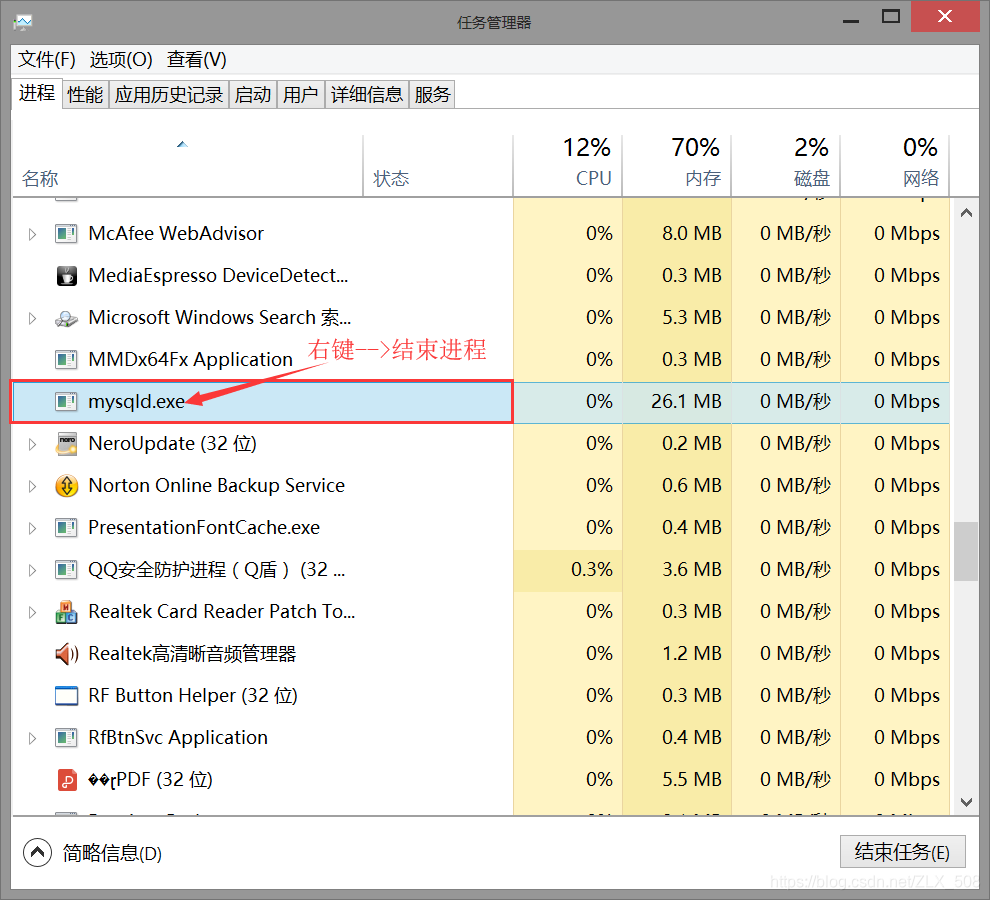Click the Norton Online Backup Service icon

66,486
